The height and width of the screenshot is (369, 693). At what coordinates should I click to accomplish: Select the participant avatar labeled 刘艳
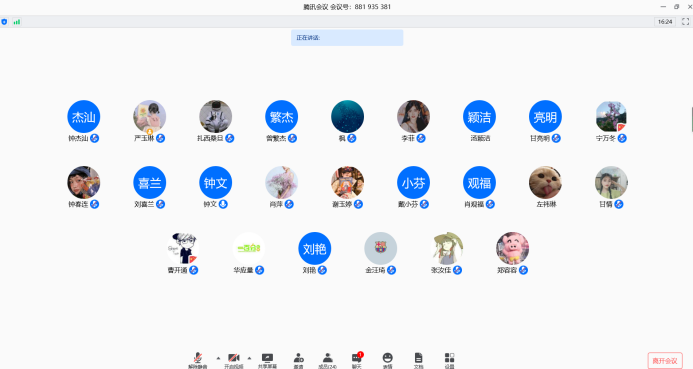314,248
